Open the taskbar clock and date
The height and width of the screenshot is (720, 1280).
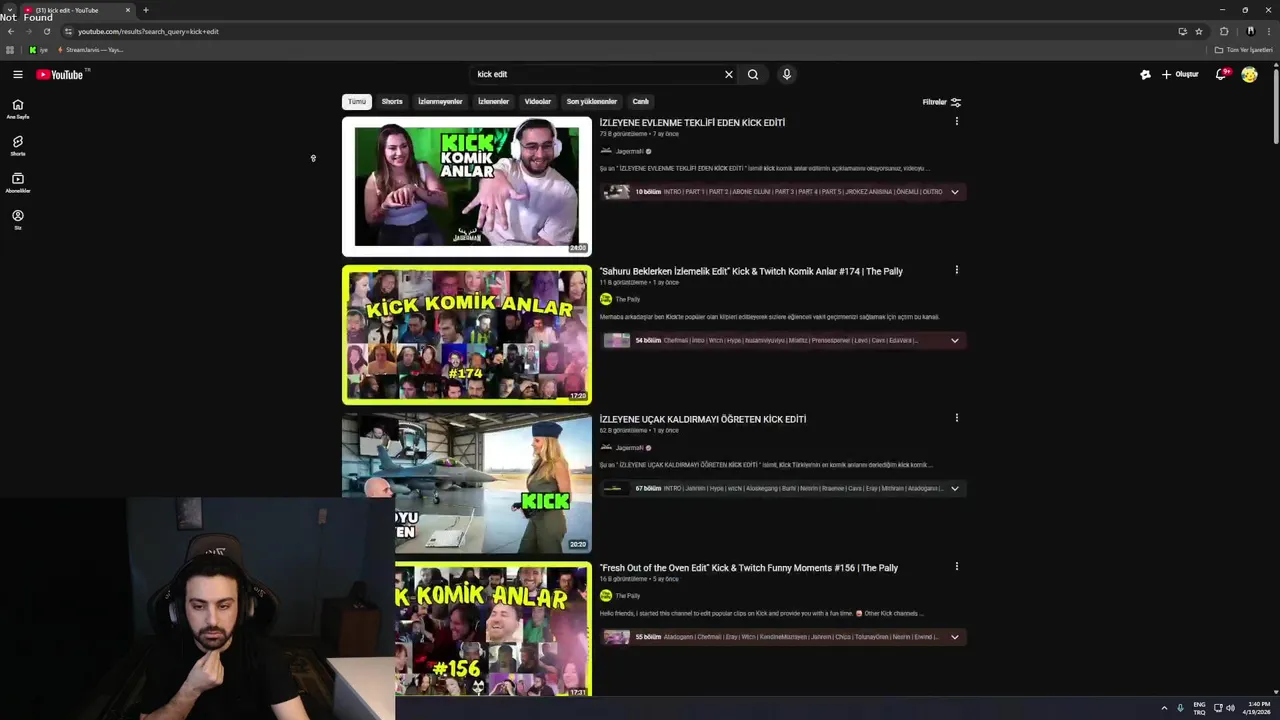click(1259, 708)
